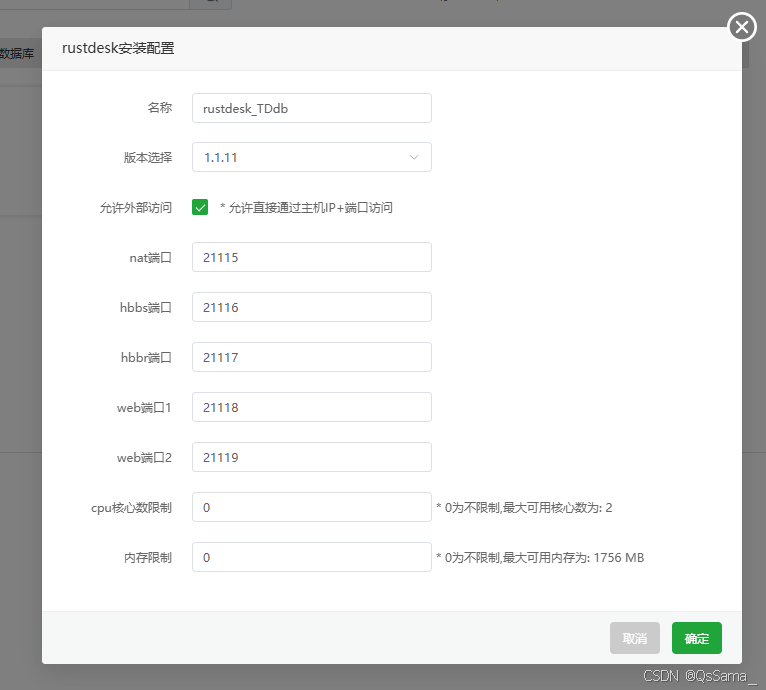Click the 版本选择 label
This screenshot has height=690, width=766.
[148, 157]
